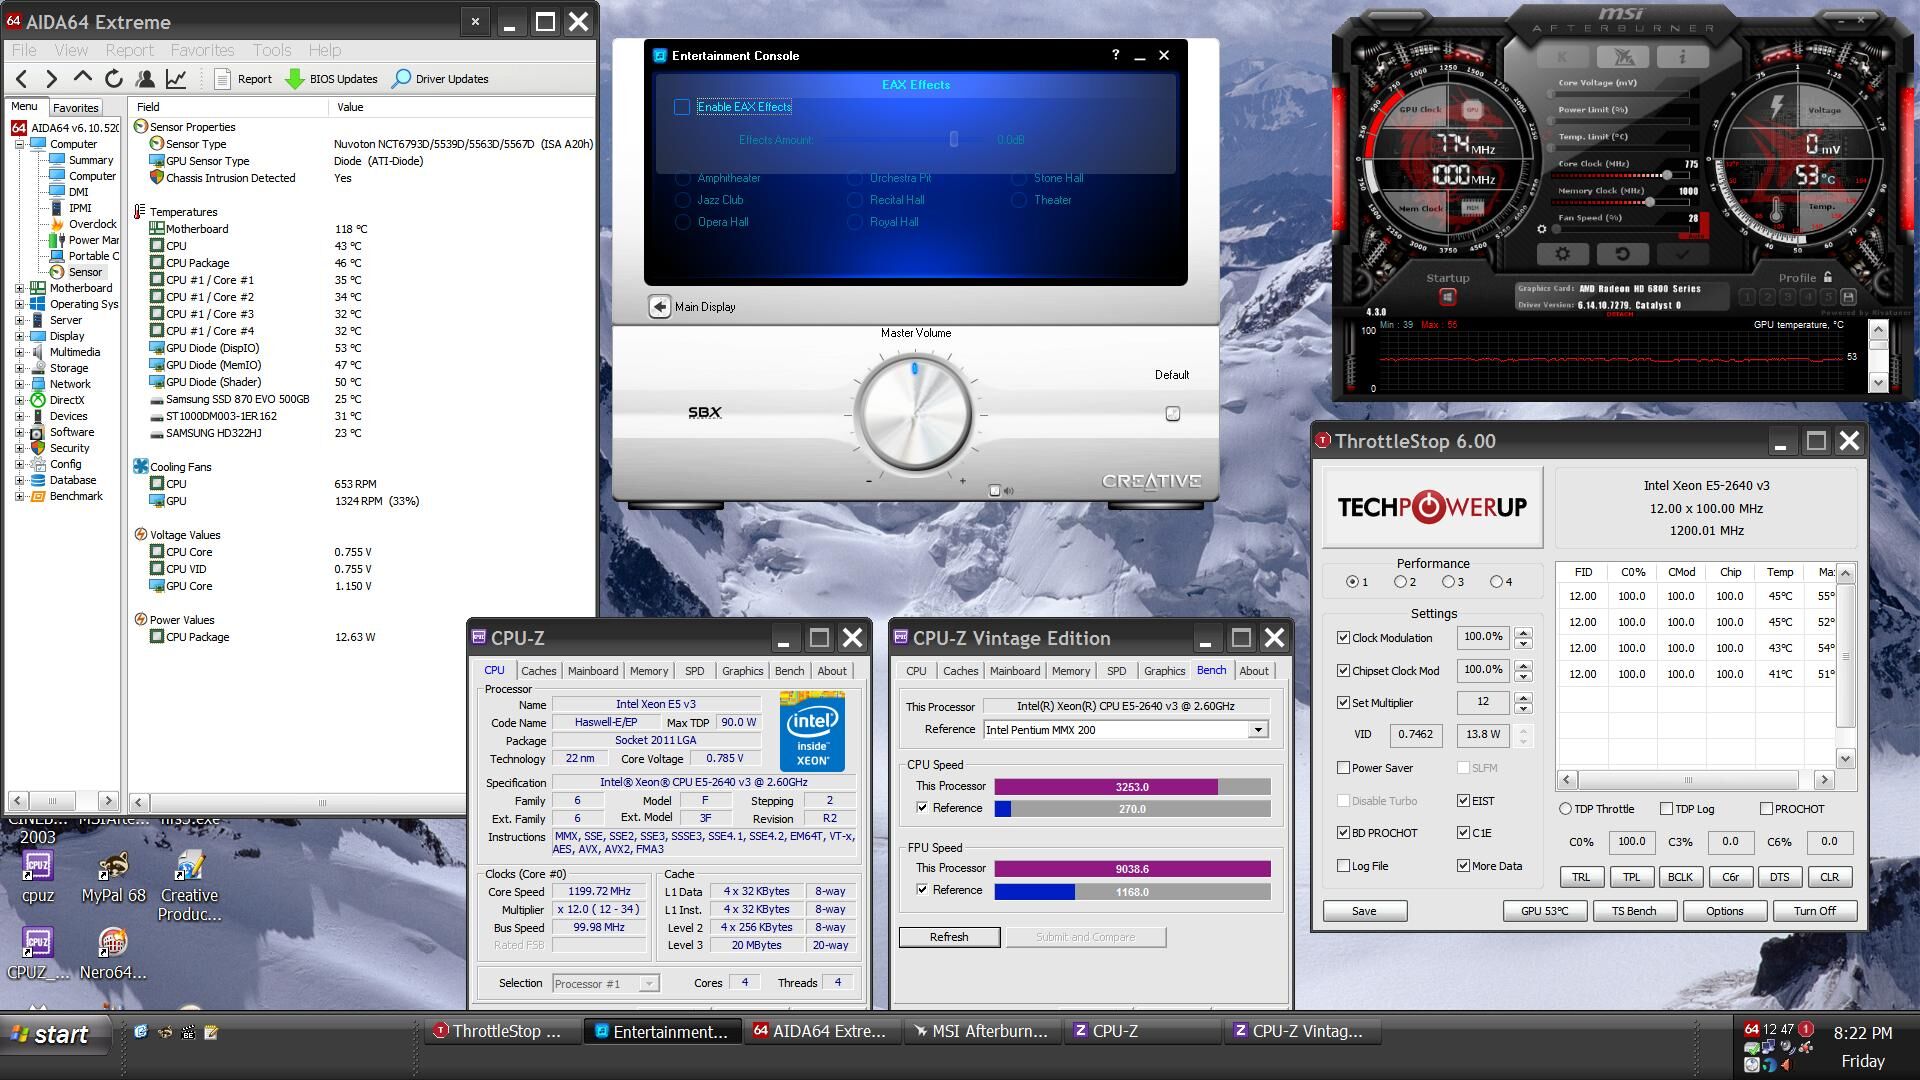
Task: Toggle CPU Speed Reference checkbox in CPU-Z Vintage
Action: coord(922,807)
